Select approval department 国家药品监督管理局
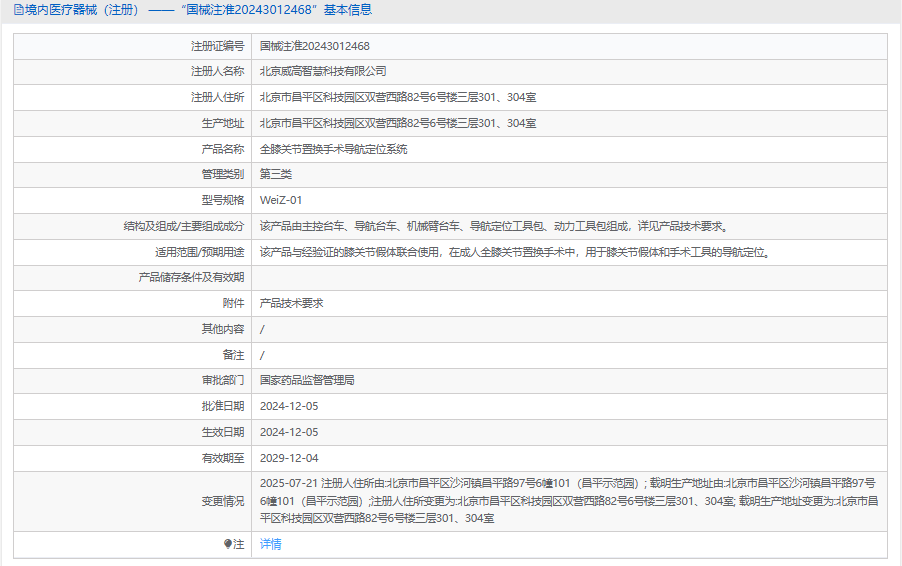 (x=307, y=380)
